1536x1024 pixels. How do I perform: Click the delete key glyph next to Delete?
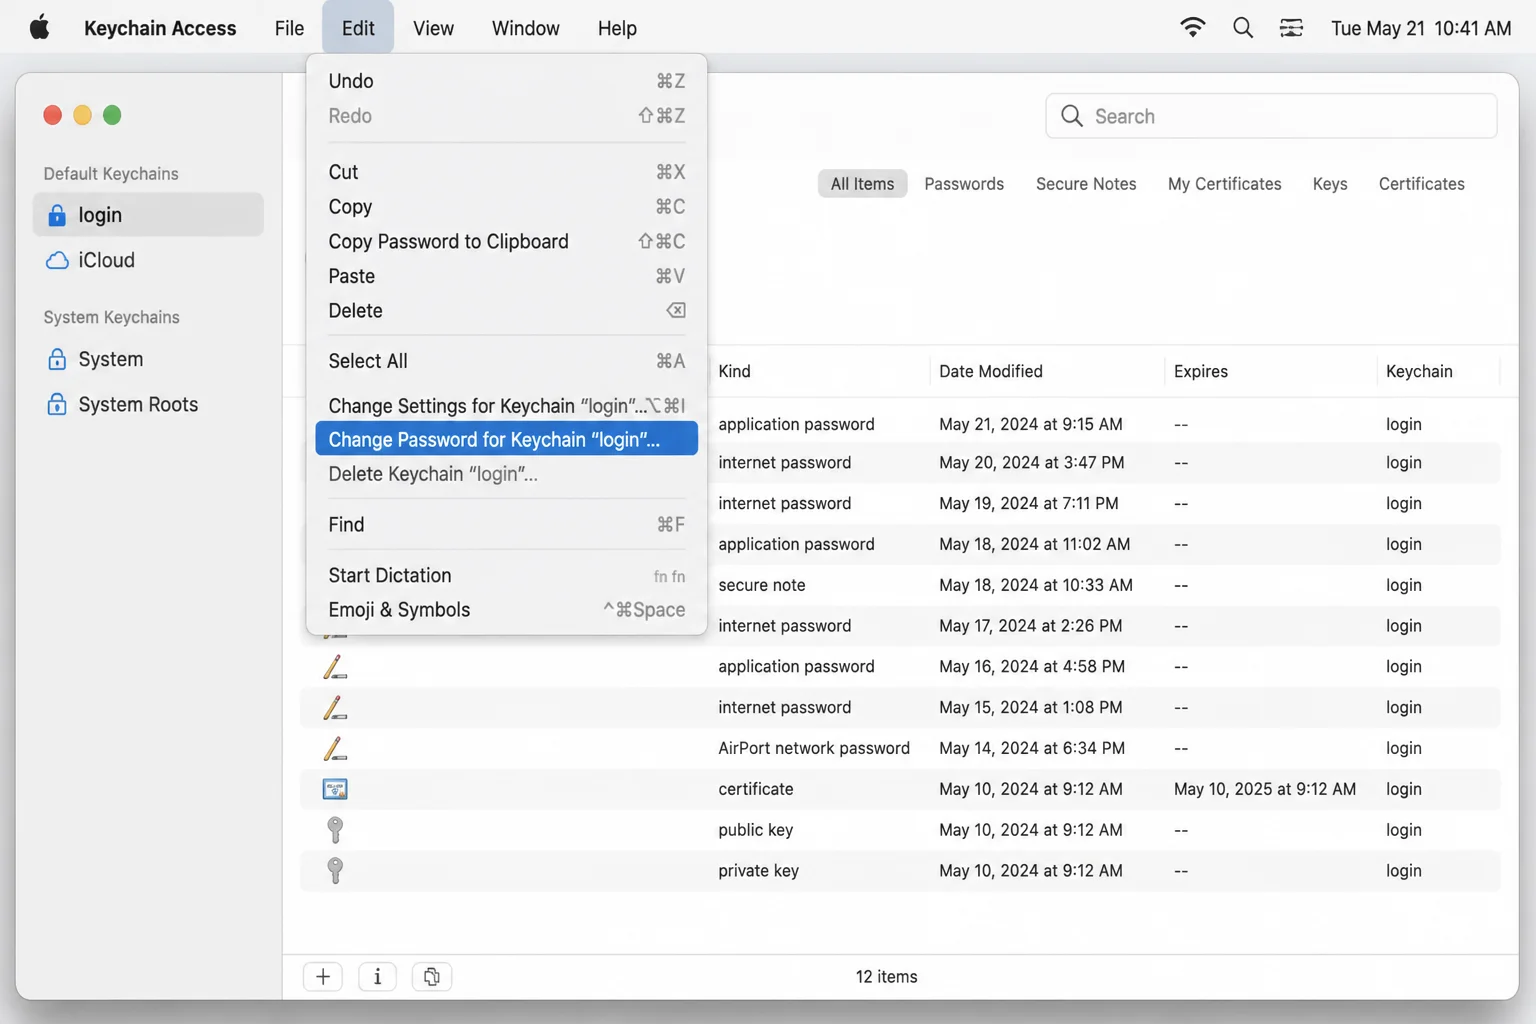coord(676,311)
